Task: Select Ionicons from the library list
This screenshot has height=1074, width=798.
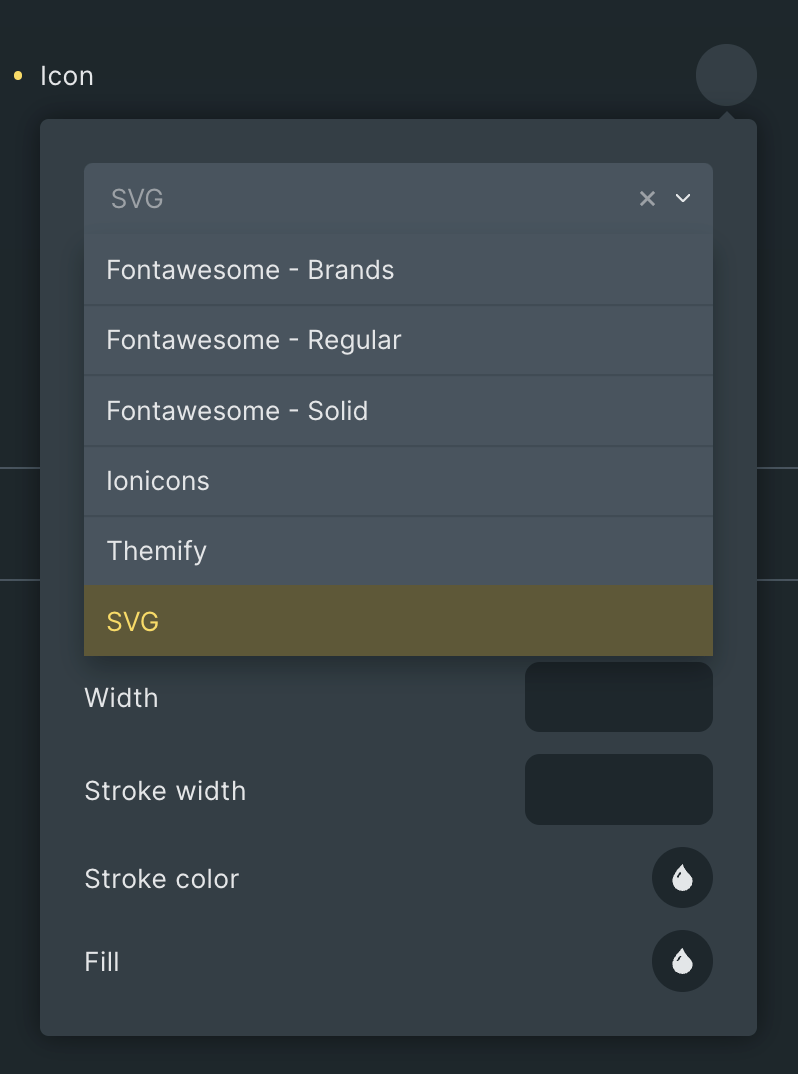Action: (398, 481)
